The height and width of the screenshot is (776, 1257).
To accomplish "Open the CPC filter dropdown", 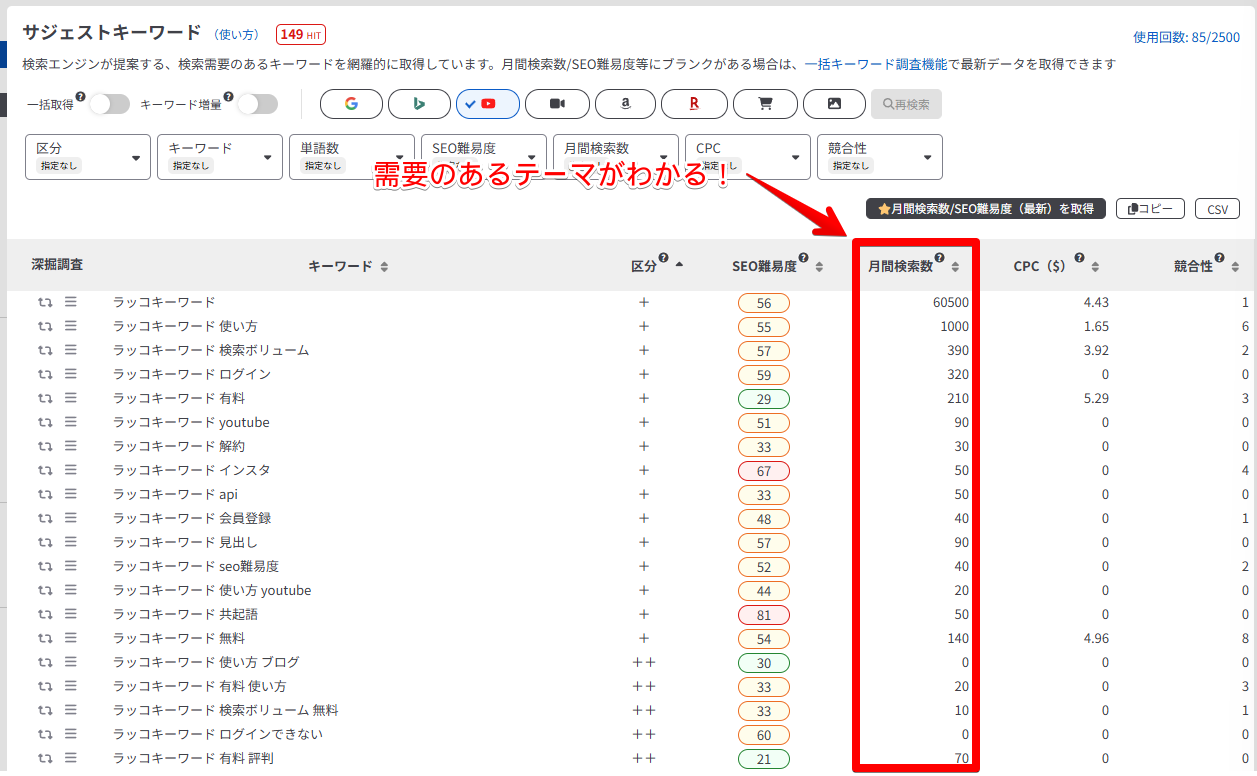I will 747,157.
